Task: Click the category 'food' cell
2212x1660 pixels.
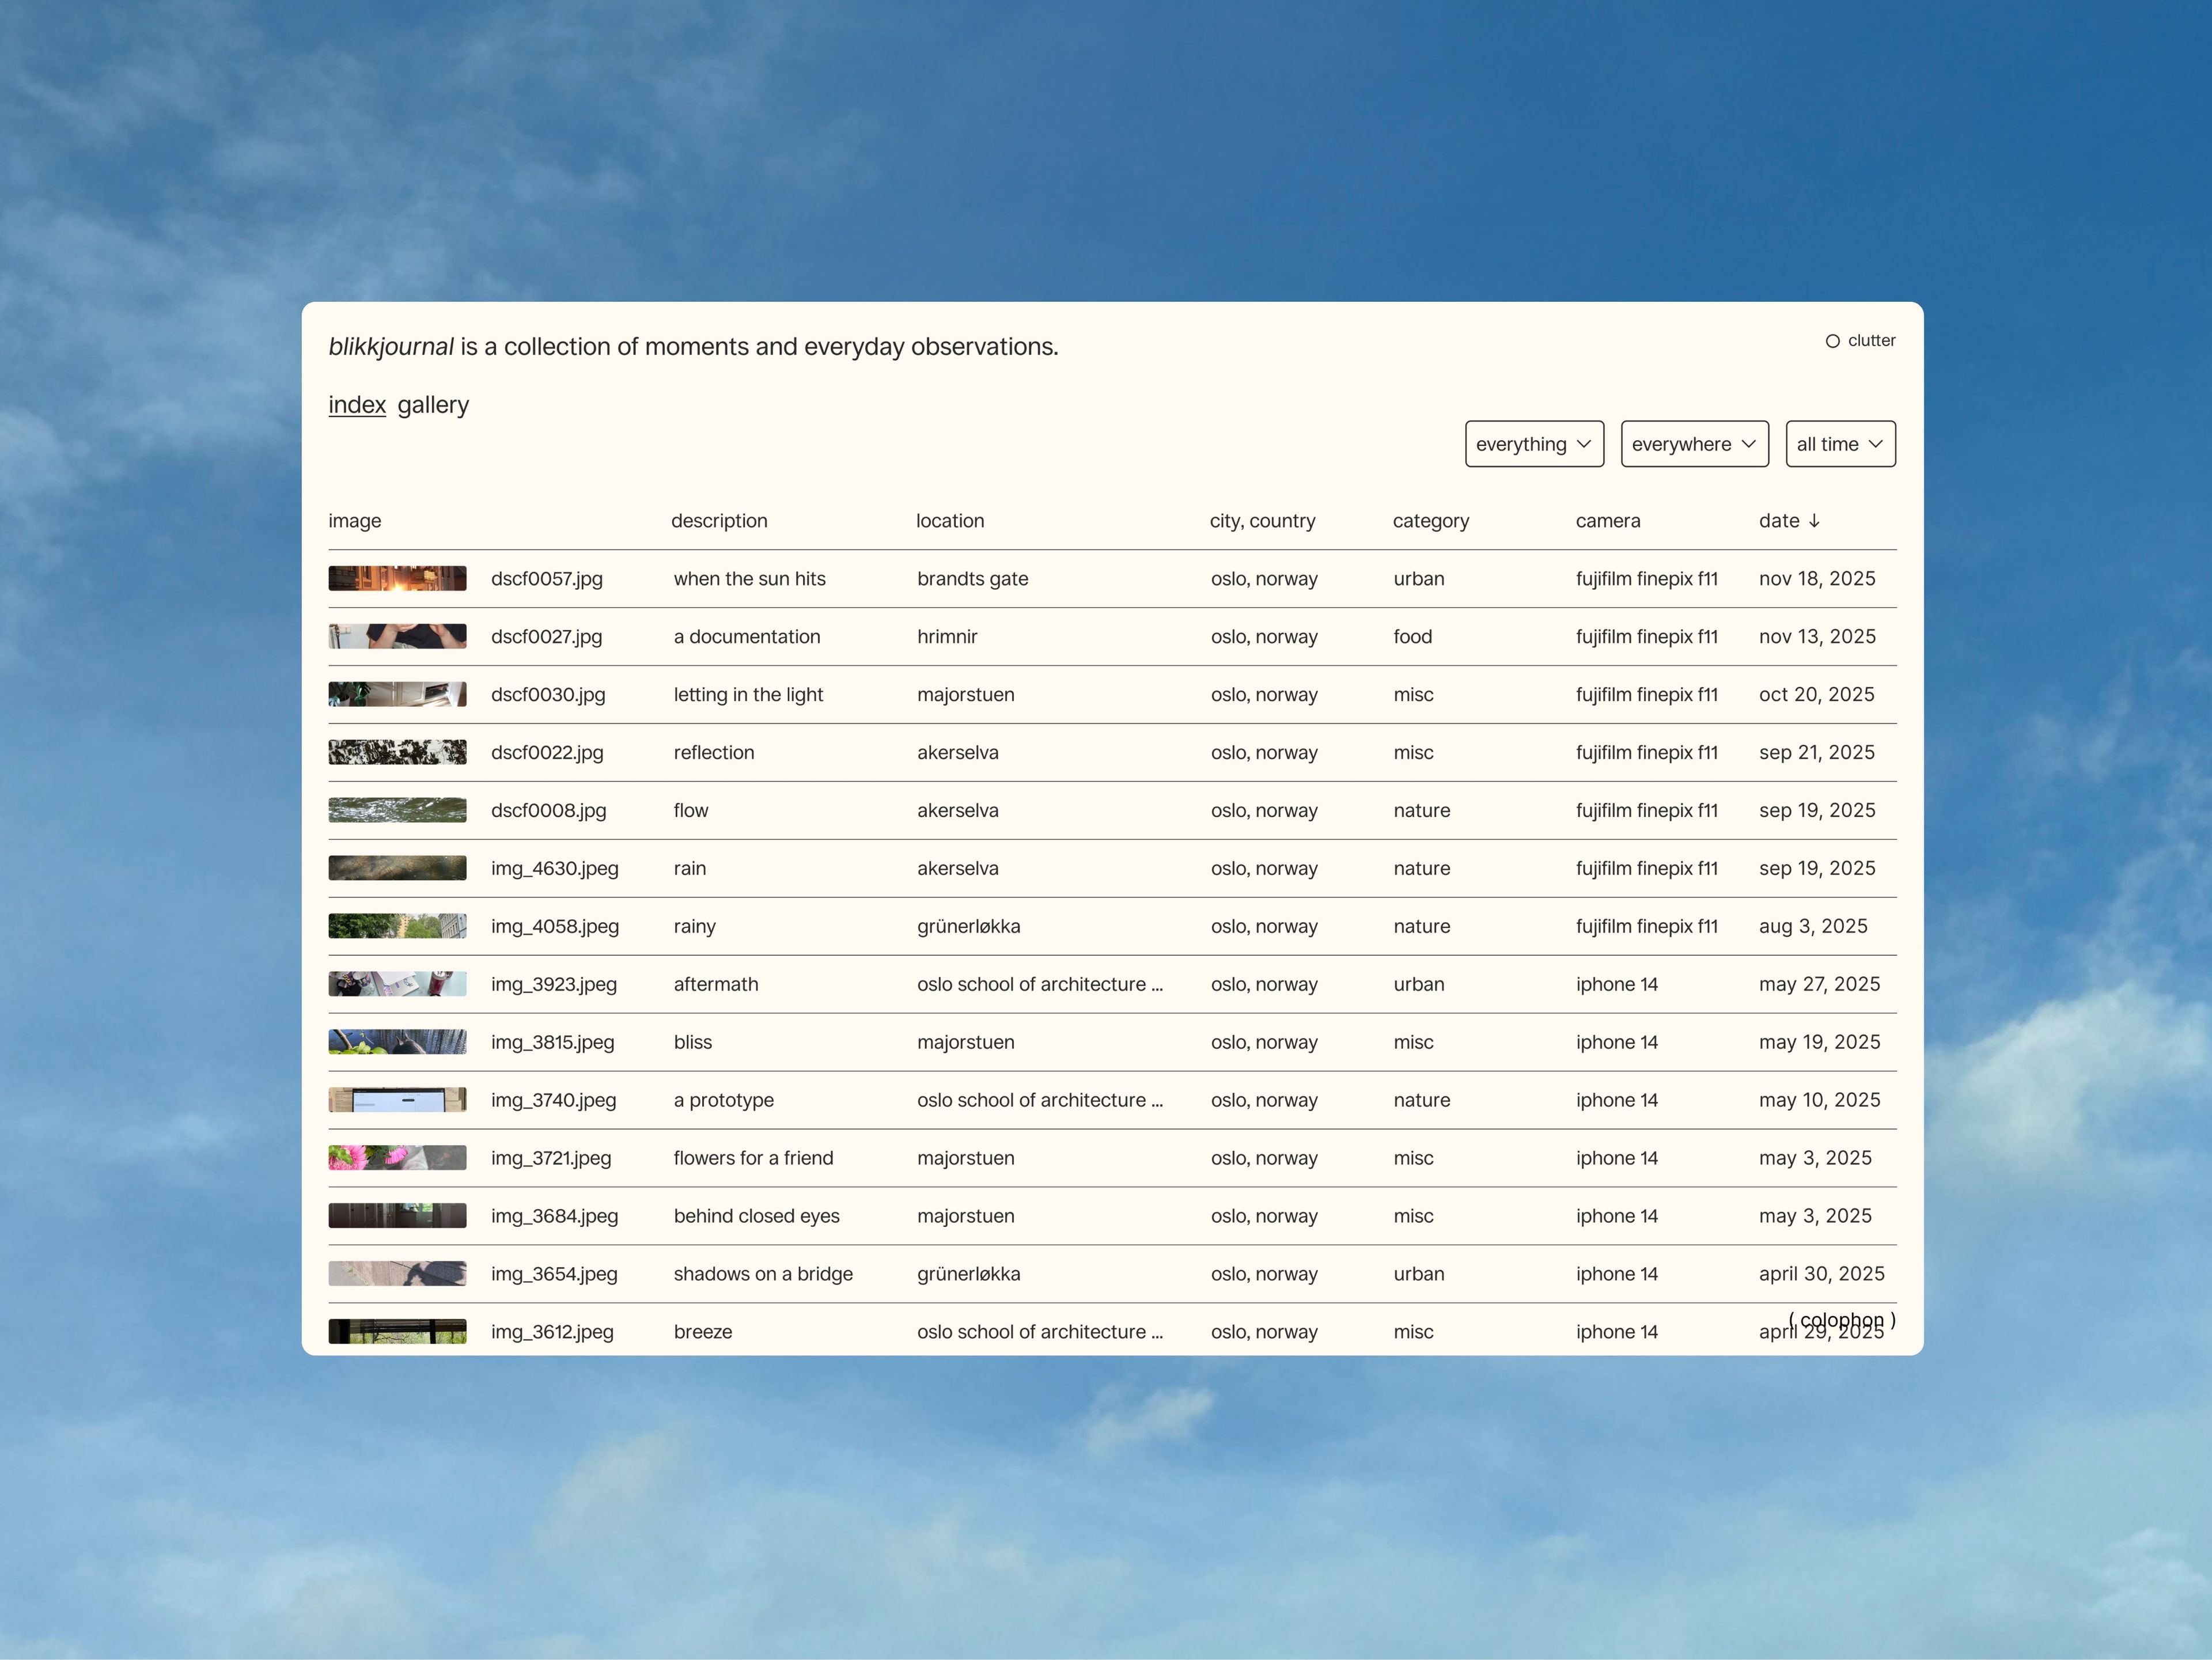Action: click(1413, 637)
